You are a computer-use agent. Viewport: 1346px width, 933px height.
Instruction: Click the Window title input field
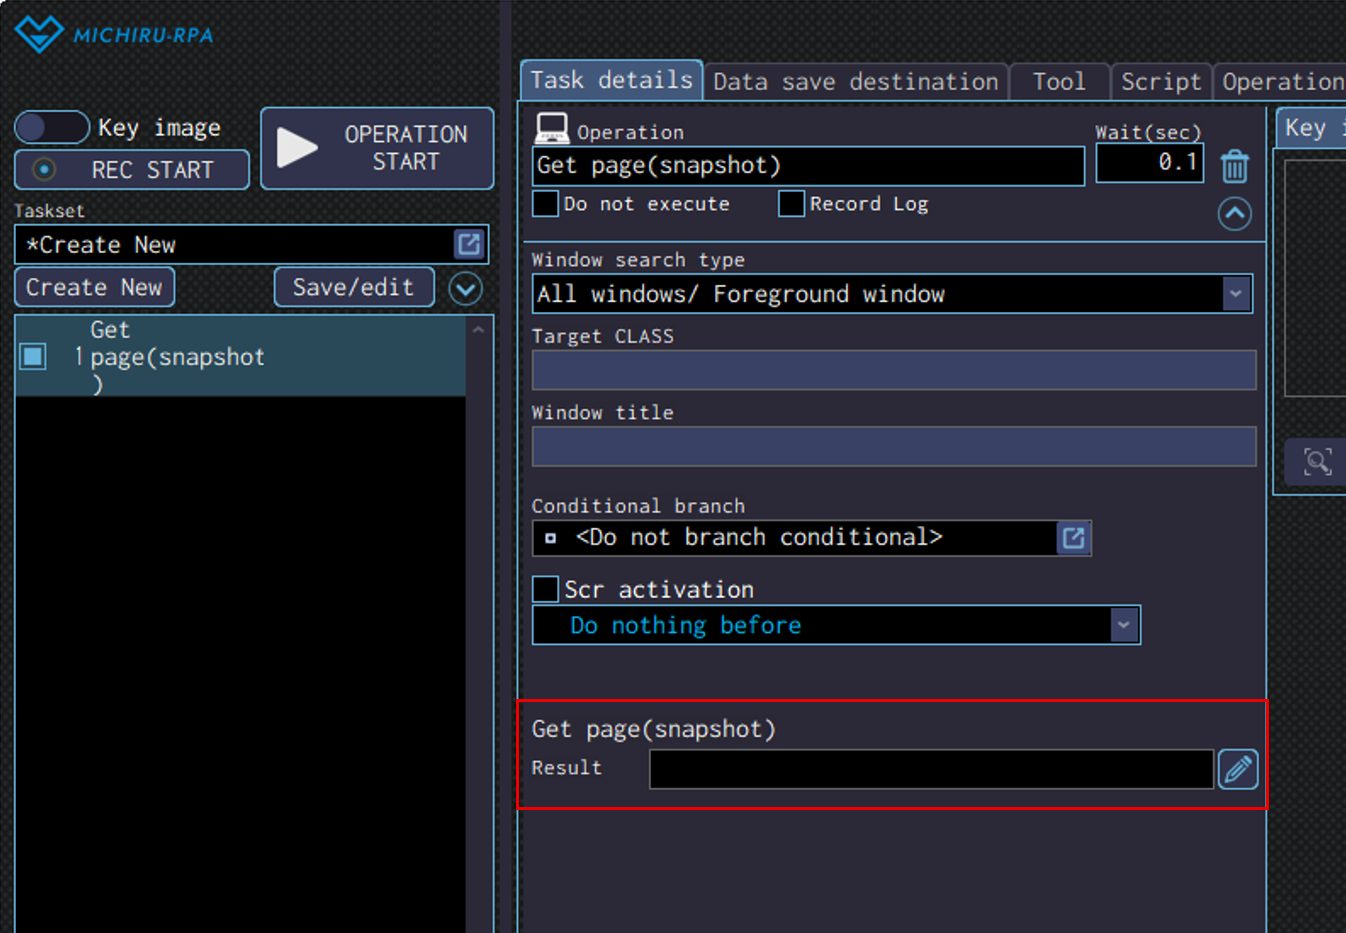(x=893, y=447)
